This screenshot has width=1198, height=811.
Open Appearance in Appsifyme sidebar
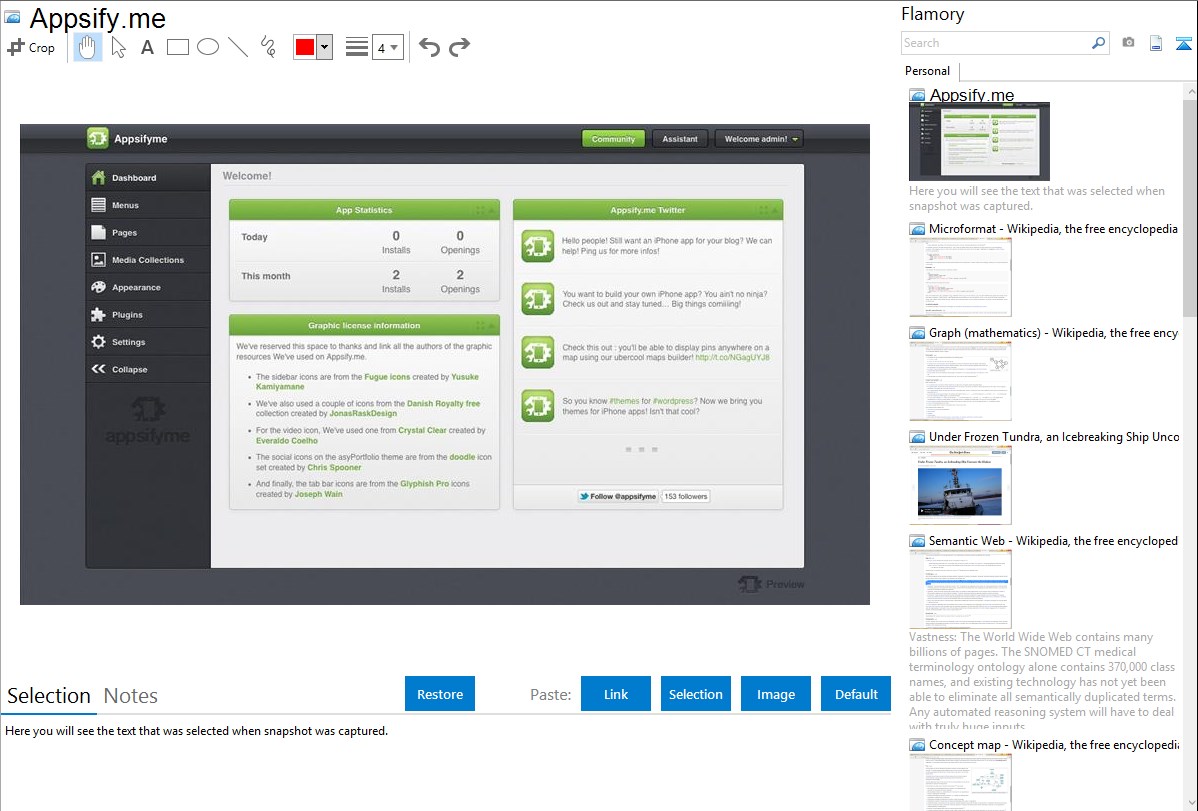point(147,287)
